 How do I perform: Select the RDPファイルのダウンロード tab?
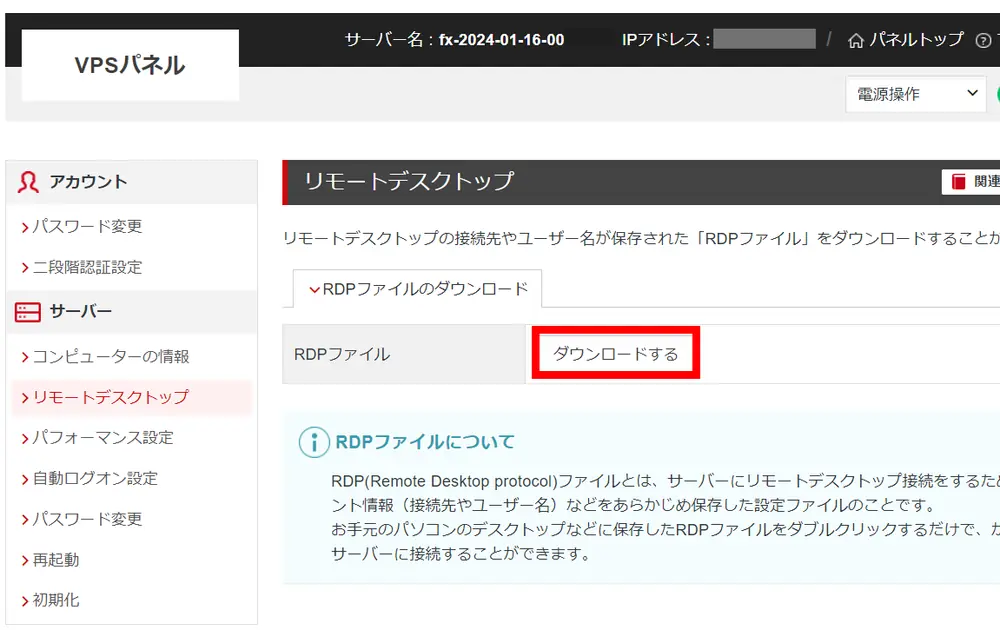pyautogui.click(x=420, y=289)
